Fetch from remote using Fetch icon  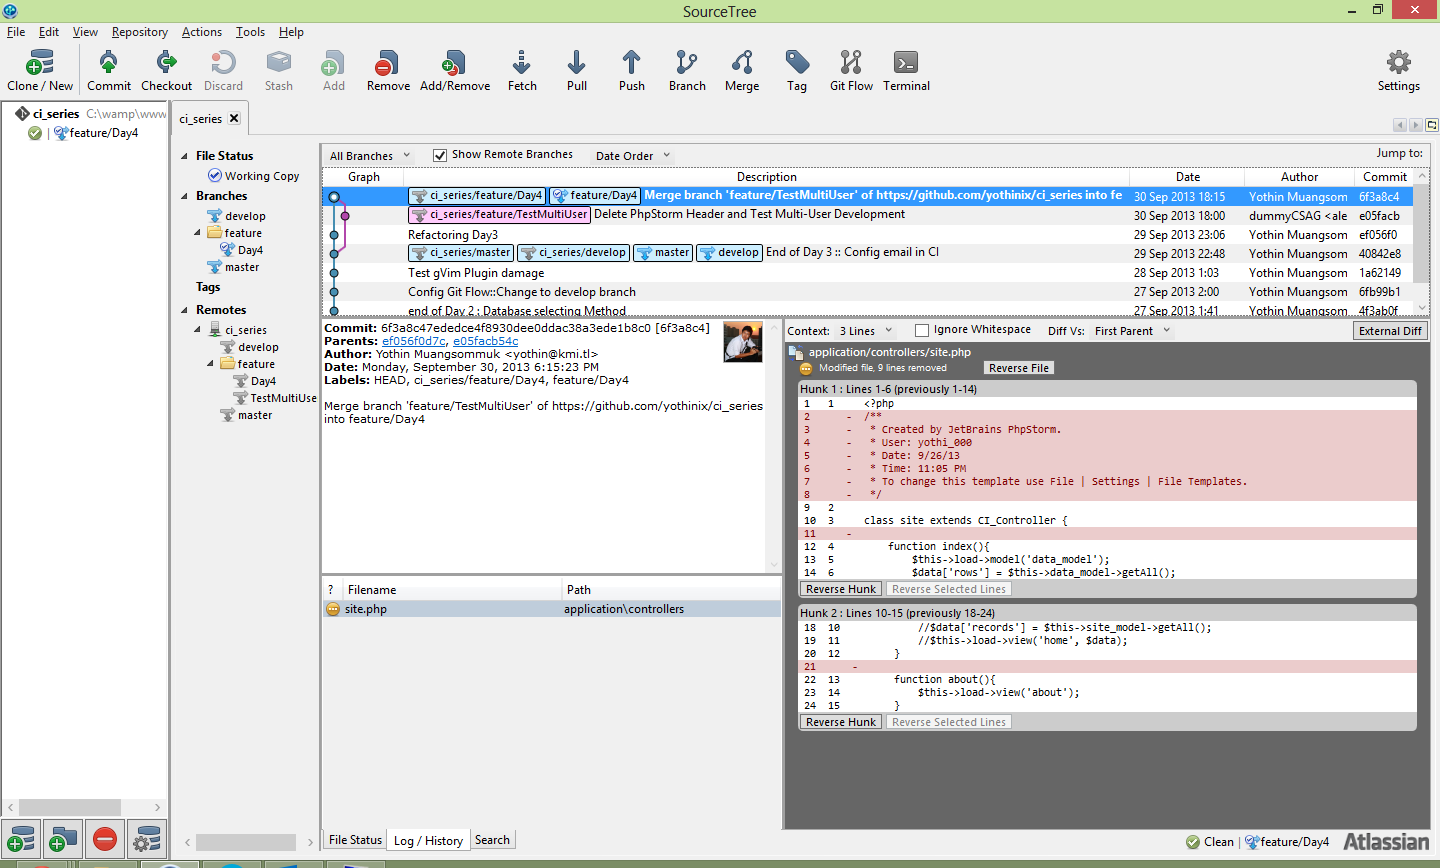pos(522,71)
